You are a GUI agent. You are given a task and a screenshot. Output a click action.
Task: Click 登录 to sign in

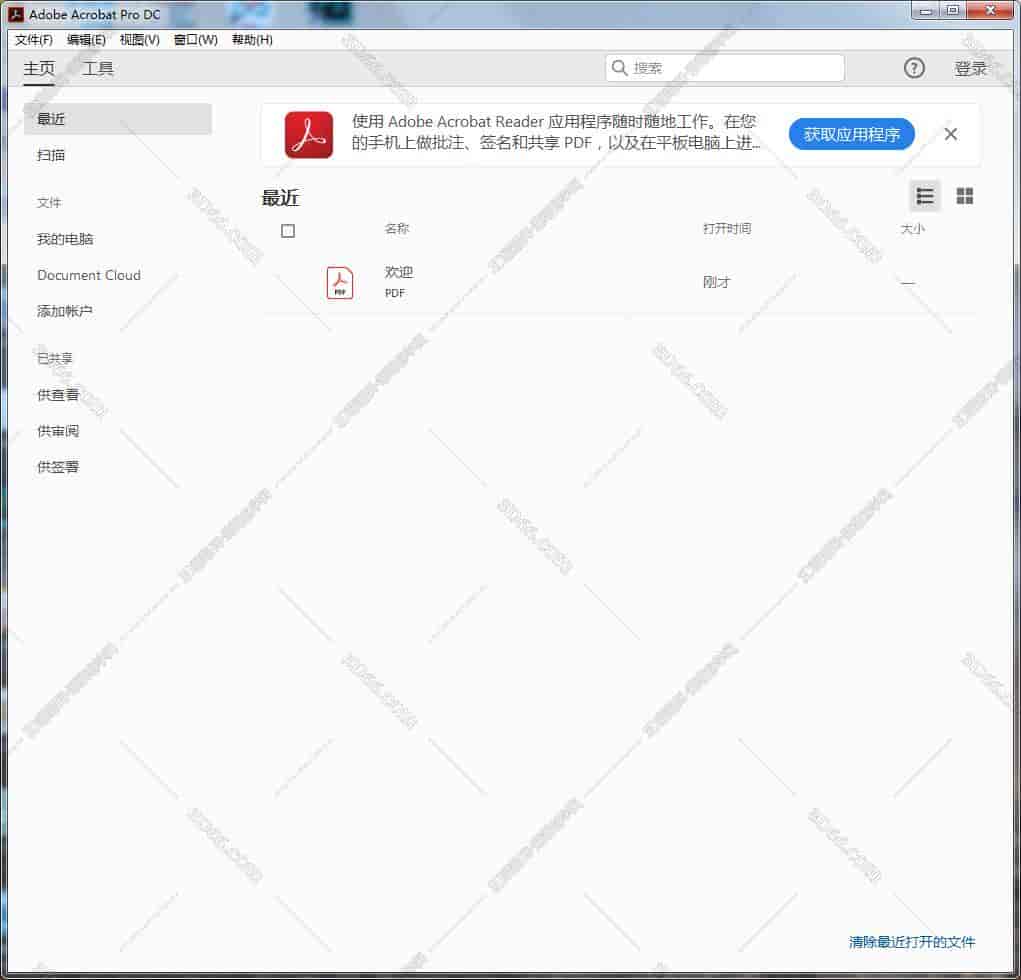pos(970,68)
